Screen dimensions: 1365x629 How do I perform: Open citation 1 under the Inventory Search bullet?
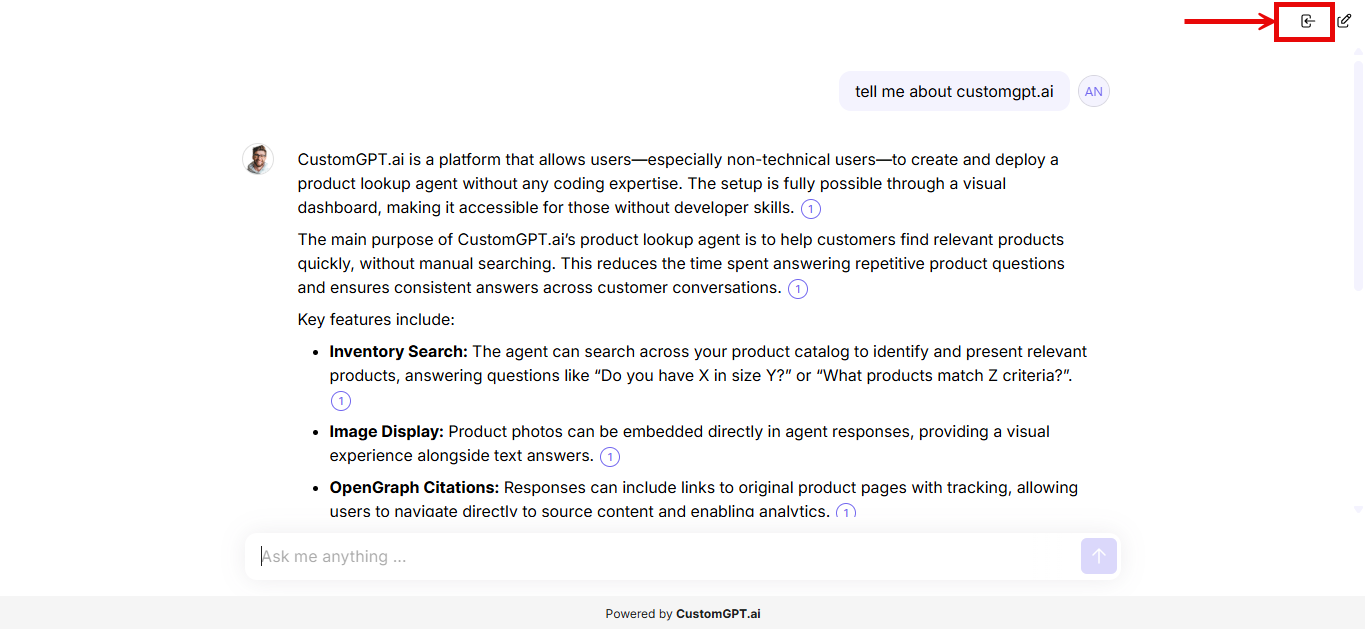341,401
